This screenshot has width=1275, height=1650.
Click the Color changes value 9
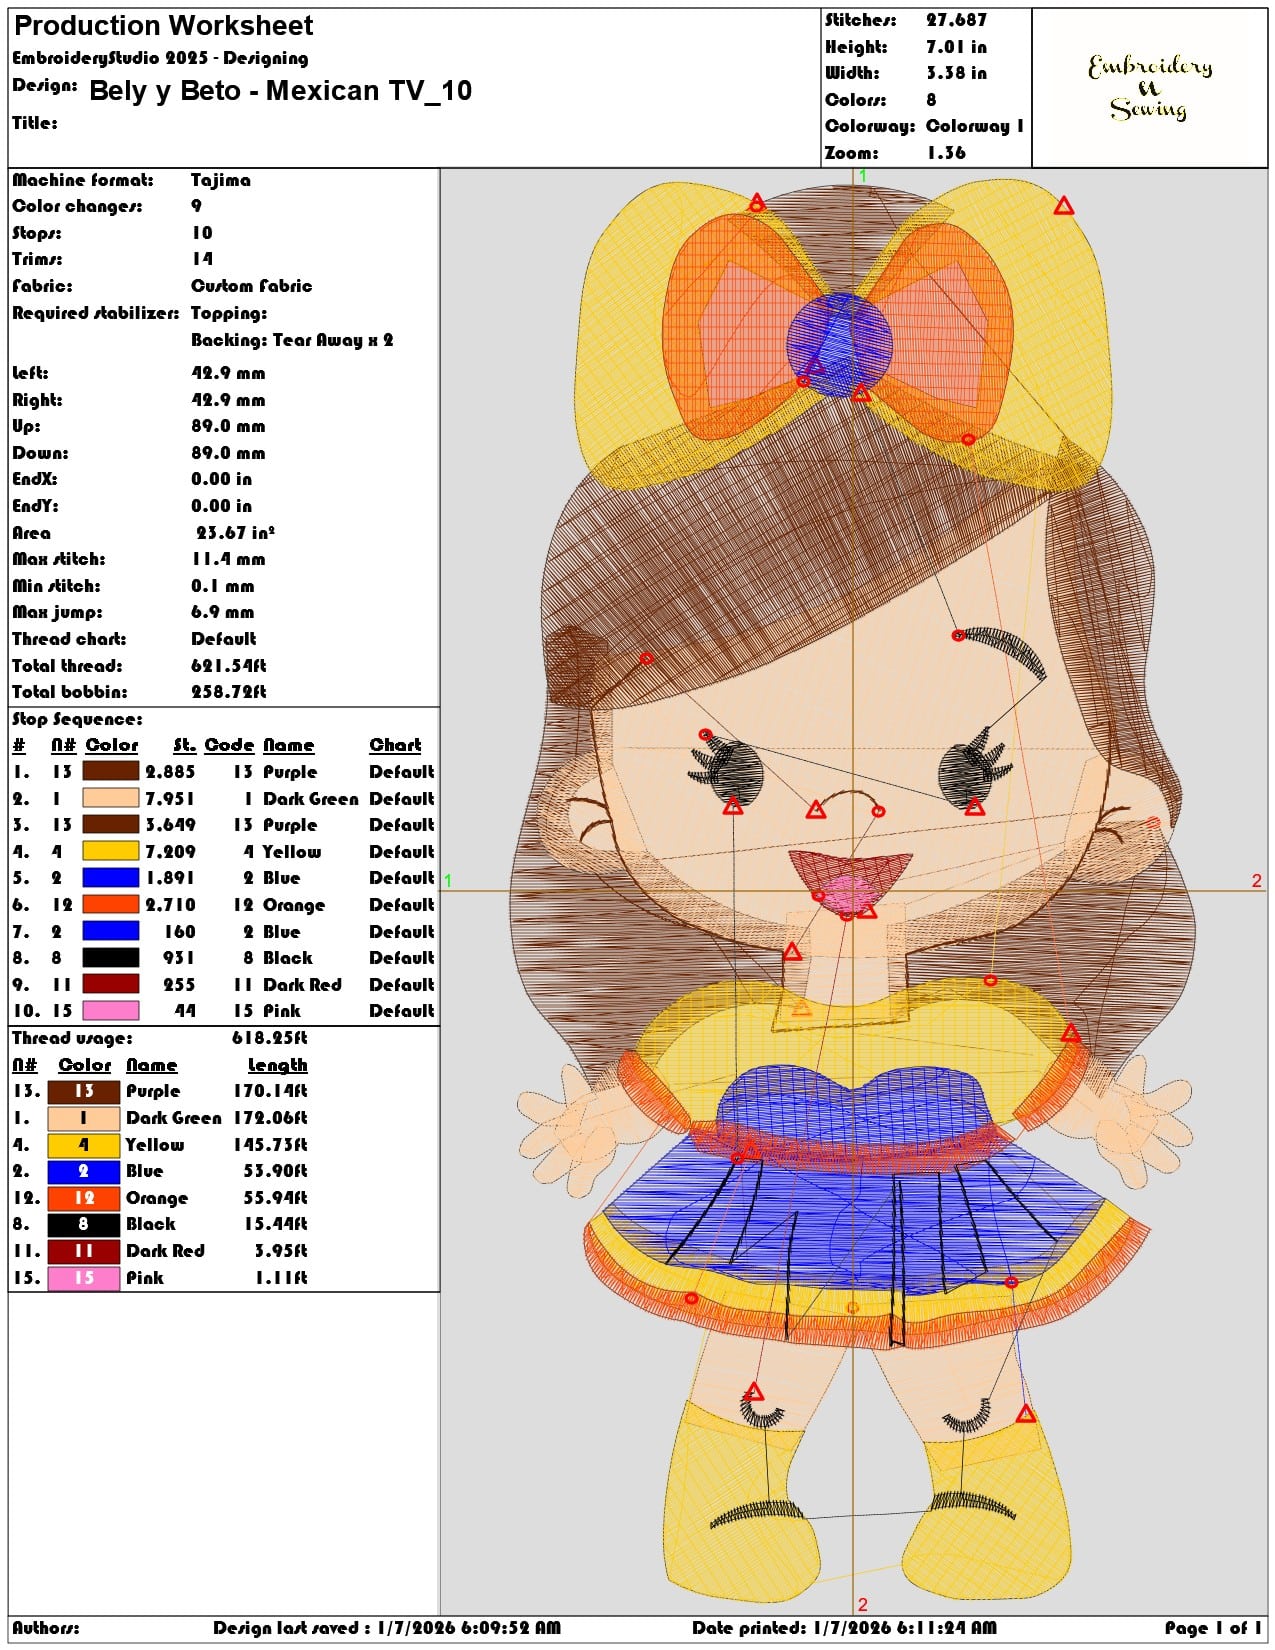(196, 206)
